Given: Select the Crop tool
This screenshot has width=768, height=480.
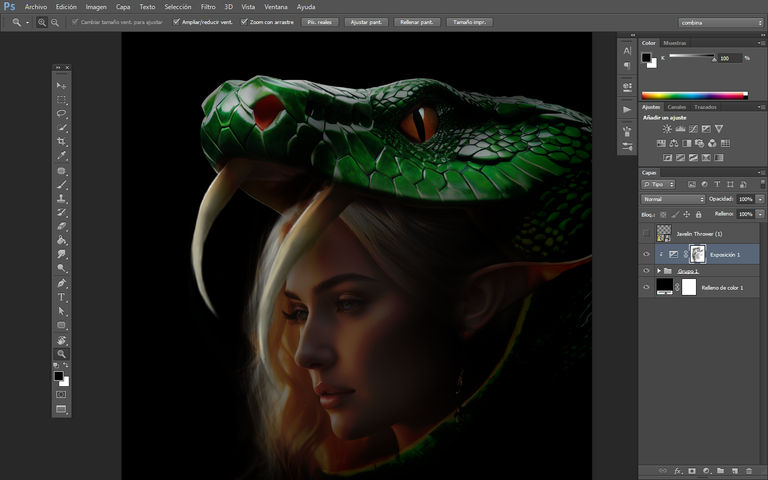Looking at the screenshot, I should pos(61,142).
